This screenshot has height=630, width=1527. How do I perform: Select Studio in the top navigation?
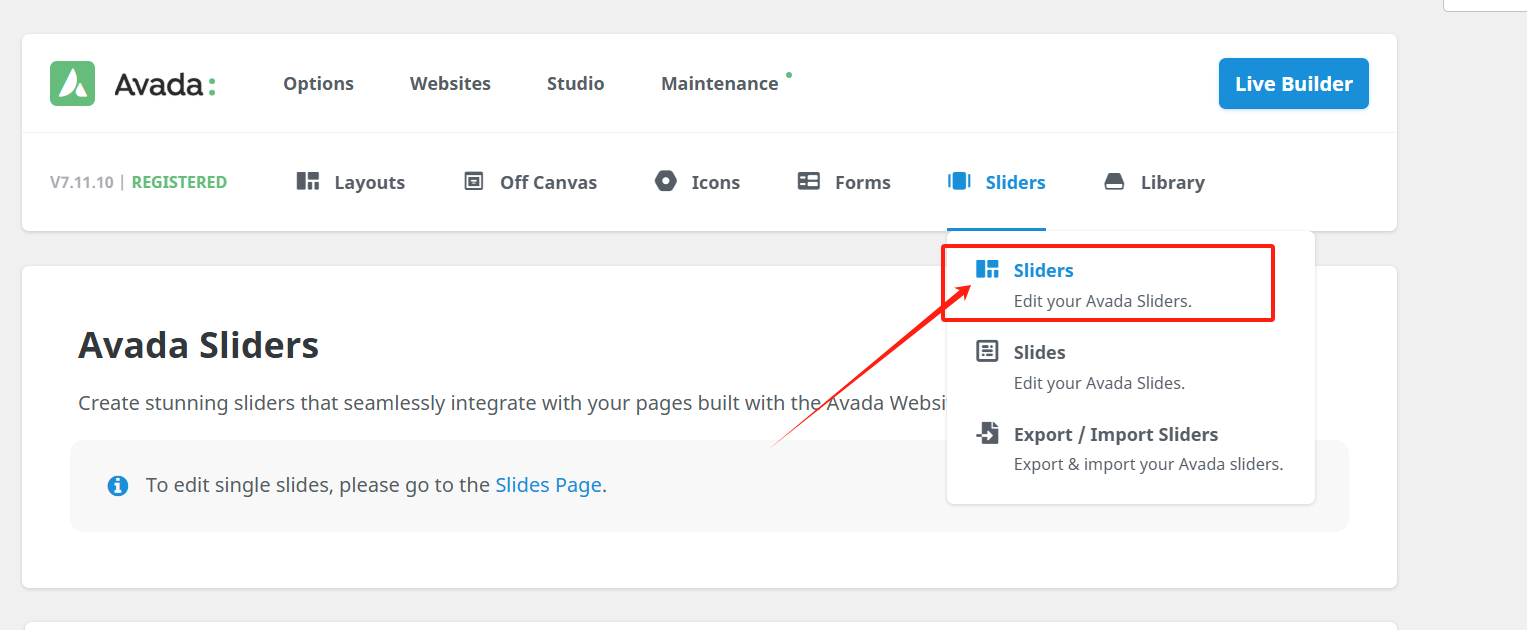(x=575, y=84)
